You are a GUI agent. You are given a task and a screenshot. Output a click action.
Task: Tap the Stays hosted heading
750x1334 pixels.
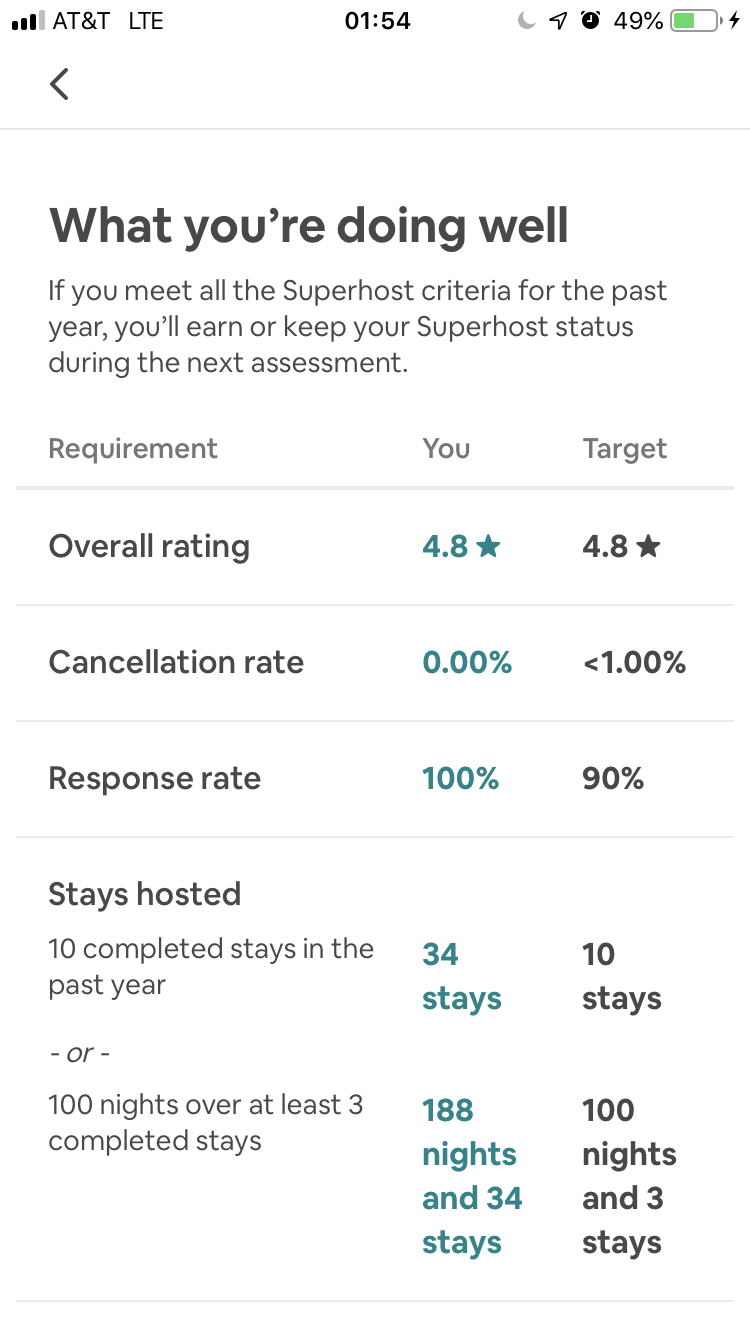(144, 894)
